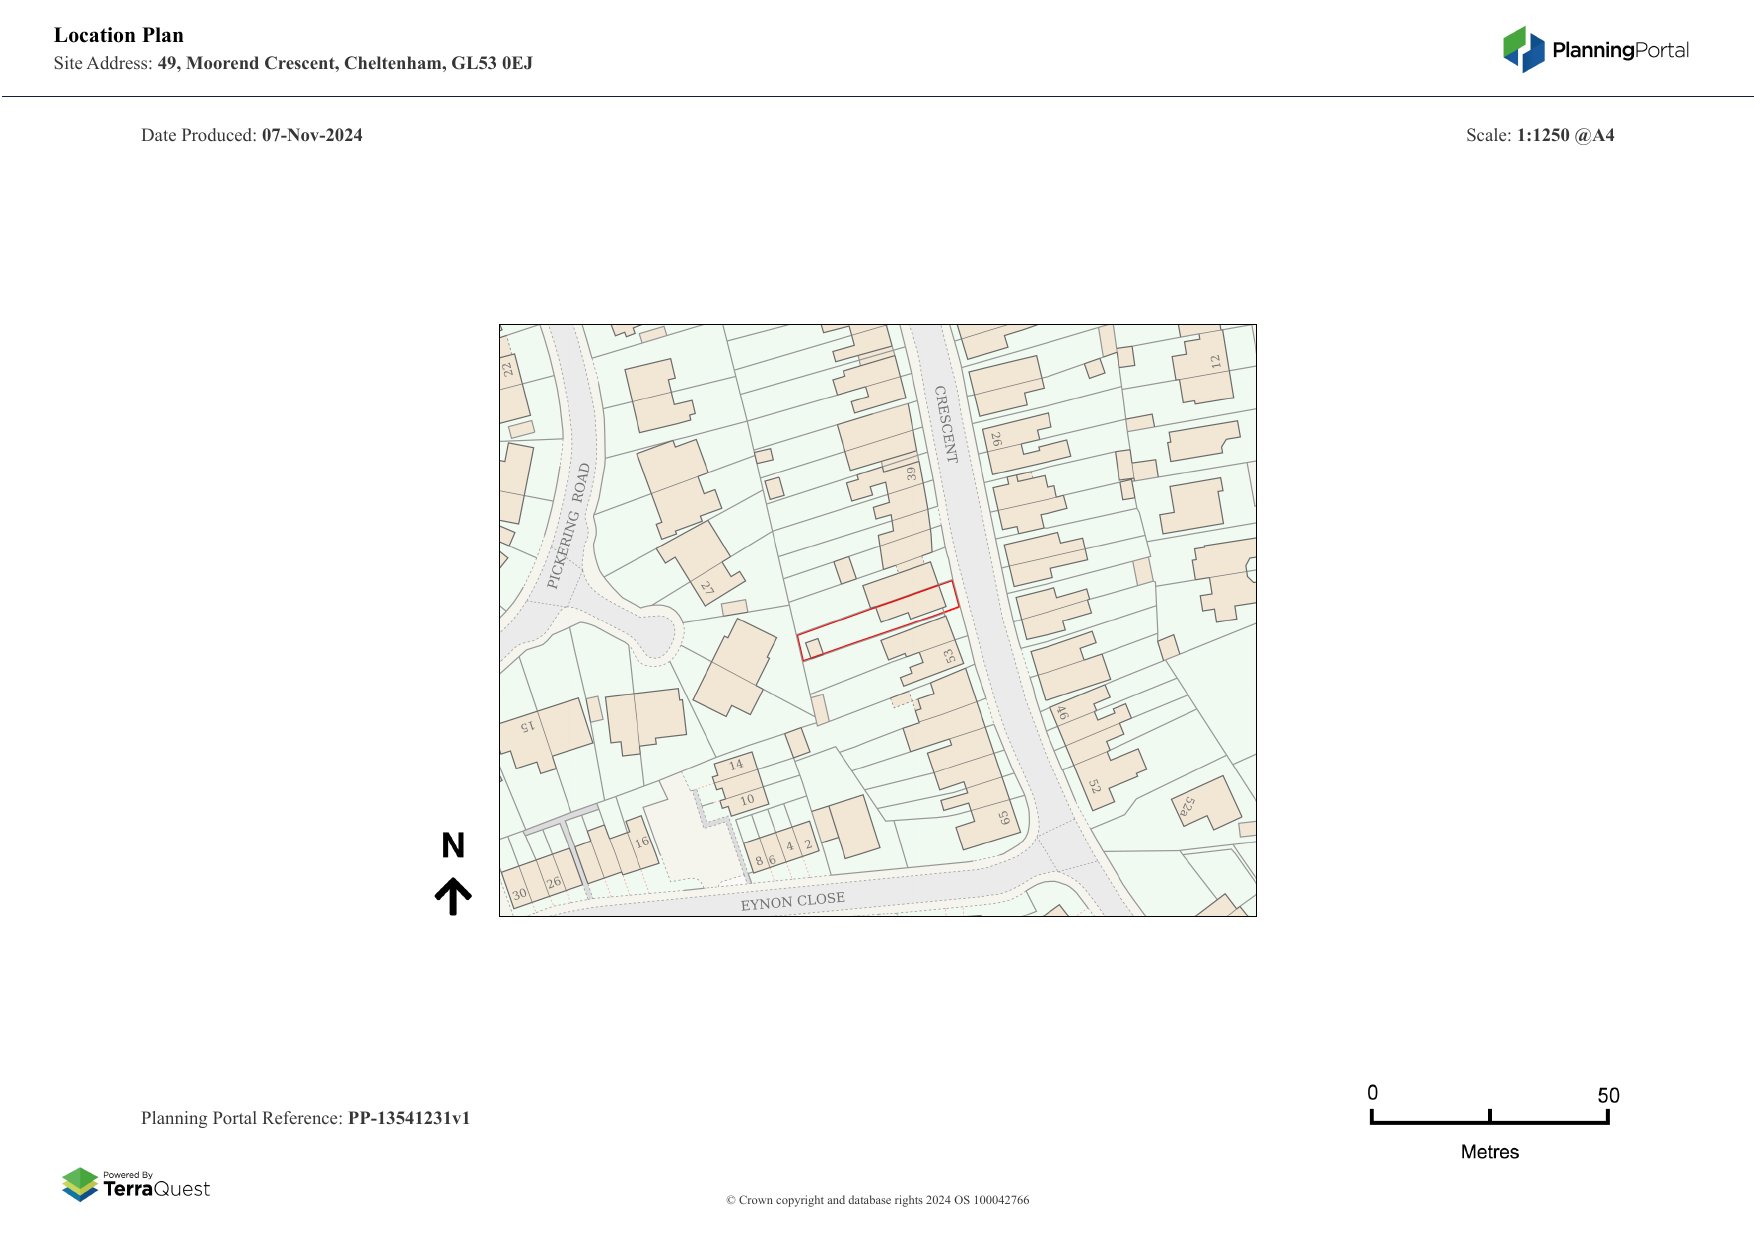
Task: Select Planning Portal Reference PP-13541231v1
Action: click(x=305, y=1118)
